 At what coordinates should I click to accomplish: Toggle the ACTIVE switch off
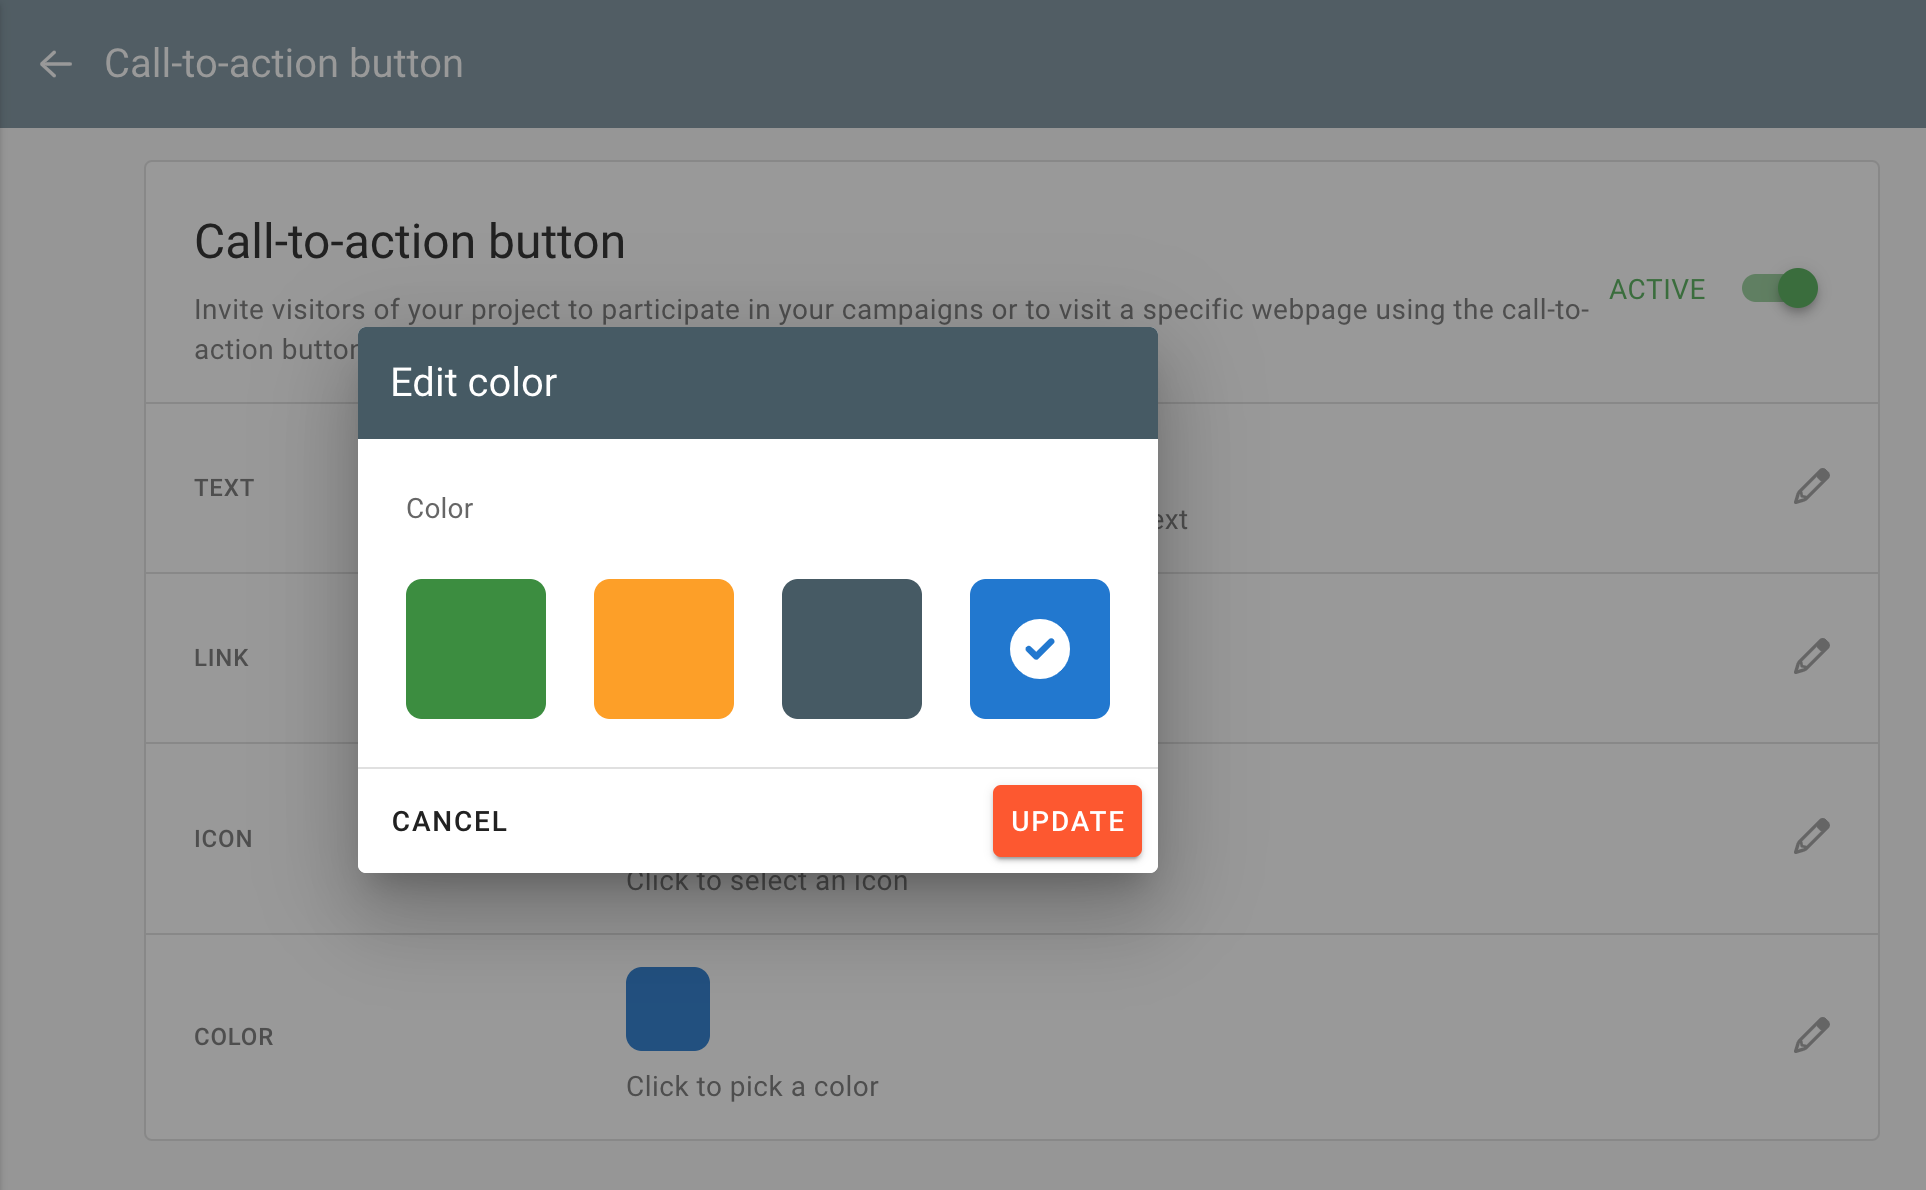pos(1780,289)
